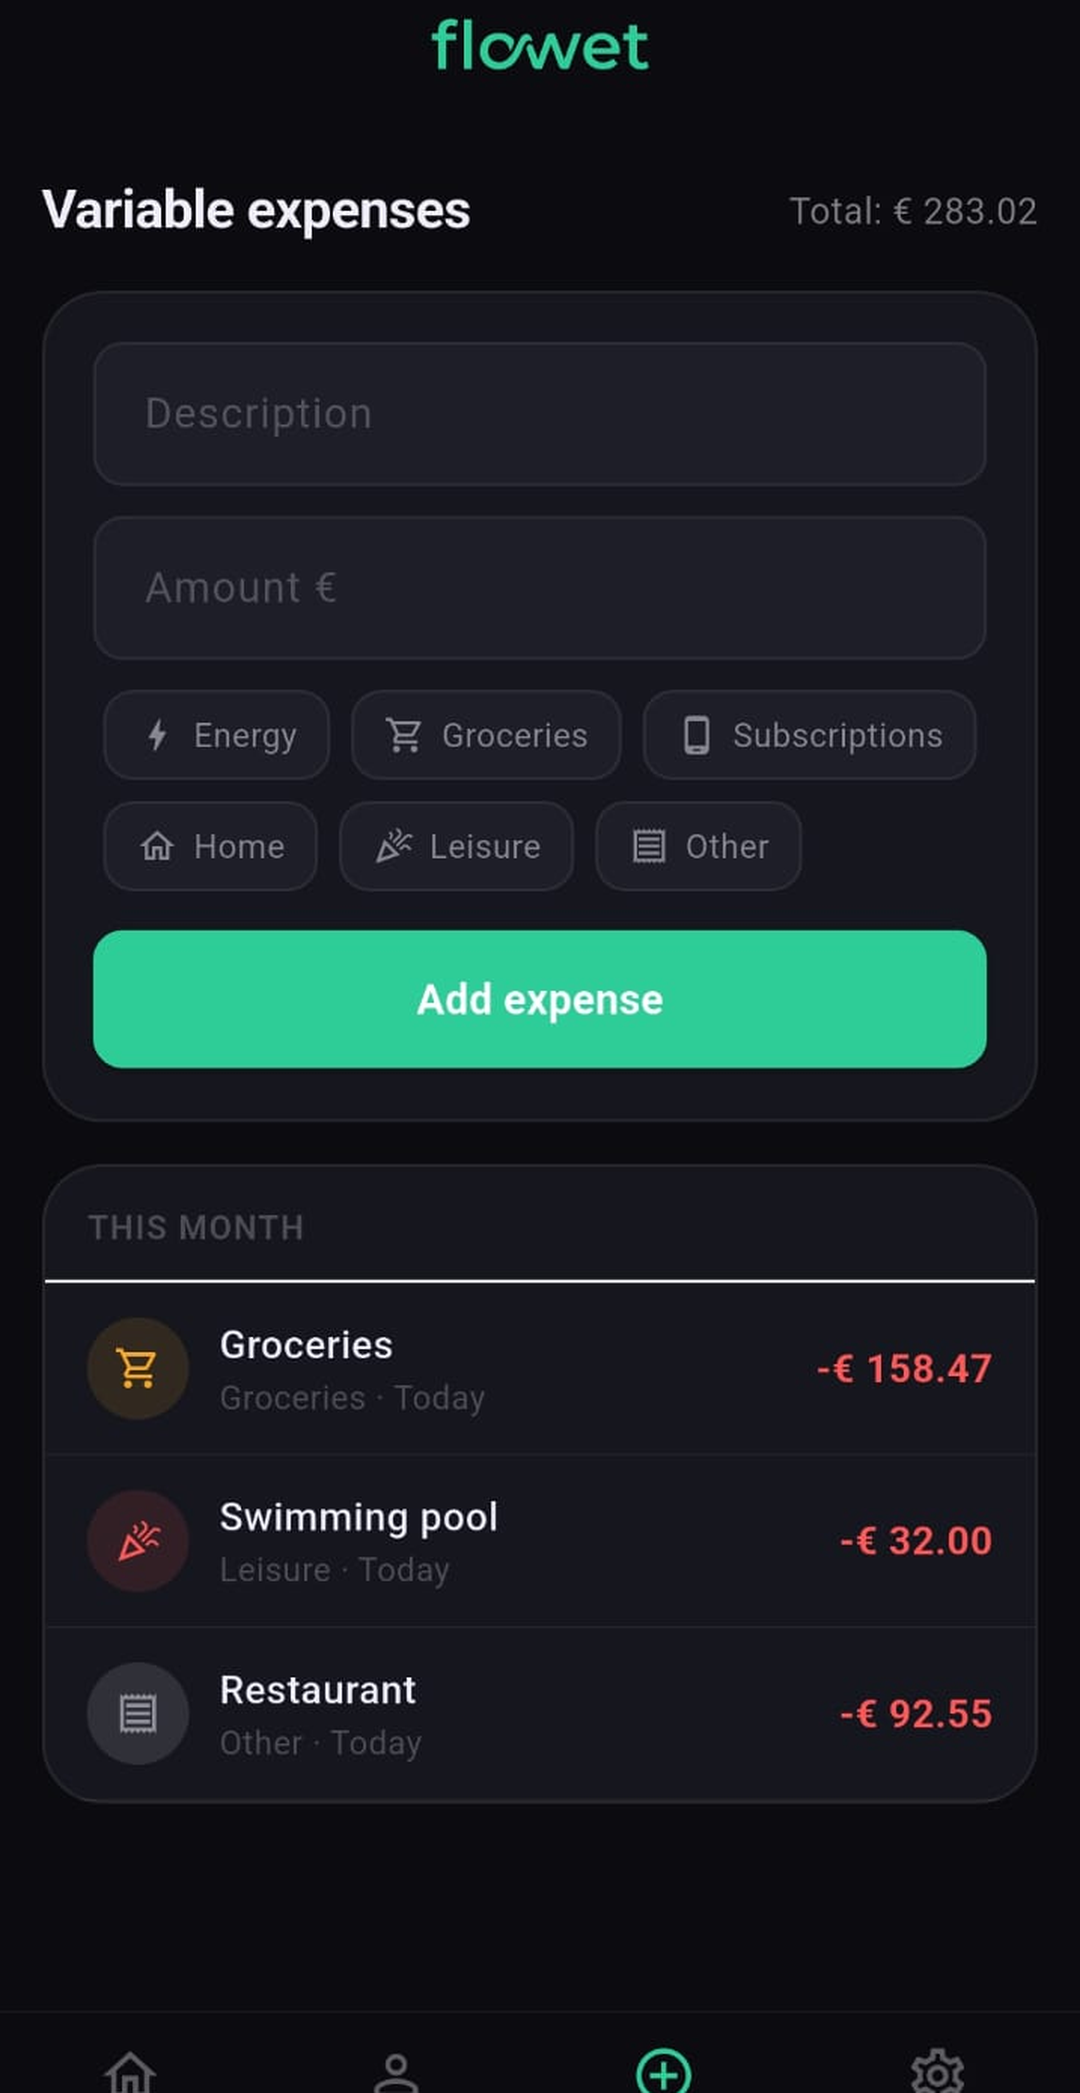
Task: Tap the grey receipt icon beside Restaurant
Action: tap(138, 1714)
